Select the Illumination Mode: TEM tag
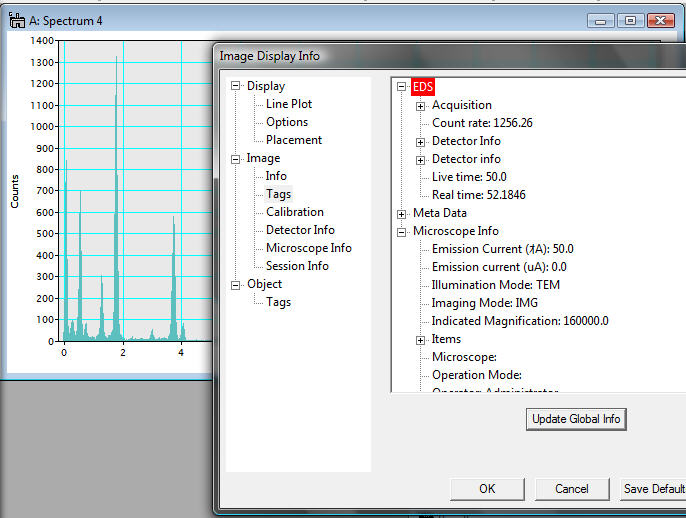The height and width of the screenshot is (518, 686). (x=496, y=285)
